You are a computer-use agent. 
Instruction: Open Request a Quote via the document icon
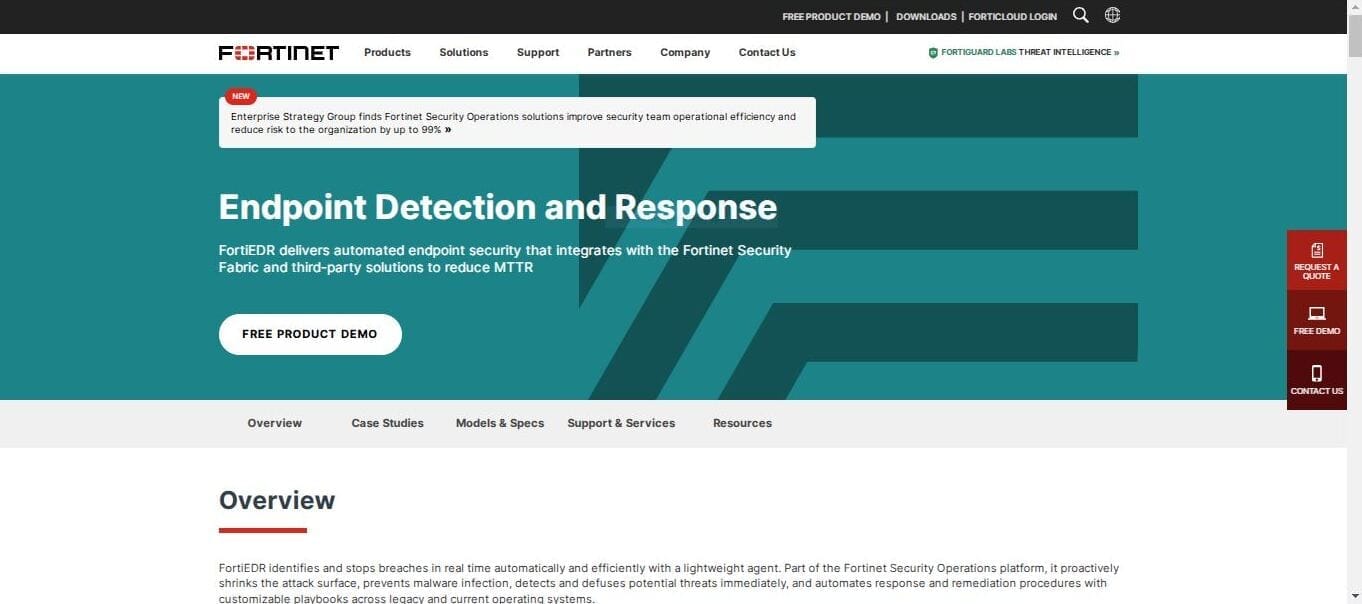pos(1316,251)
